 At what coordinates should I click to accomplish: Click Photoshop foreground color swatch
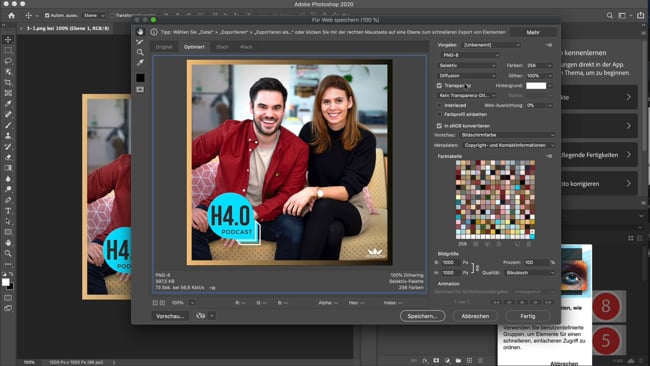tap(6, 282)
